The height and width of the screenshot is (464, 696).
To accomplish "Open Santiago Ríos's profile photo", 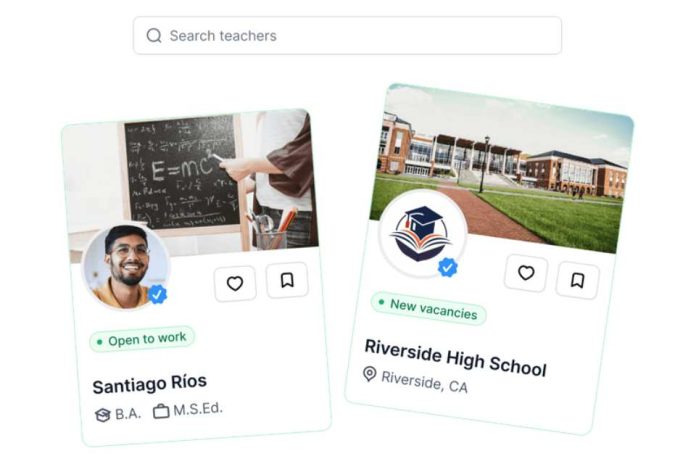I will pyautogui.click(x=126, y=266).
